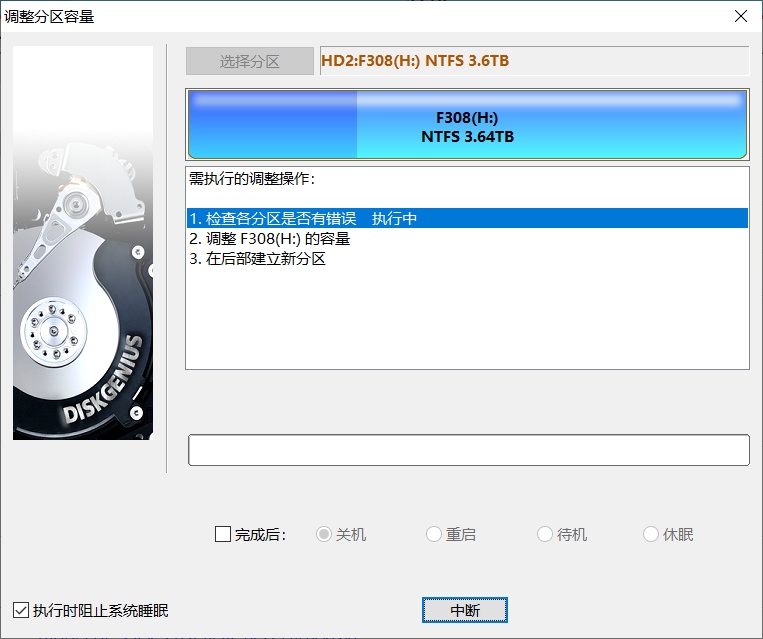Screen dimensions: 763x639
Task: Click the 中断 button to abort
Action: 465,610
